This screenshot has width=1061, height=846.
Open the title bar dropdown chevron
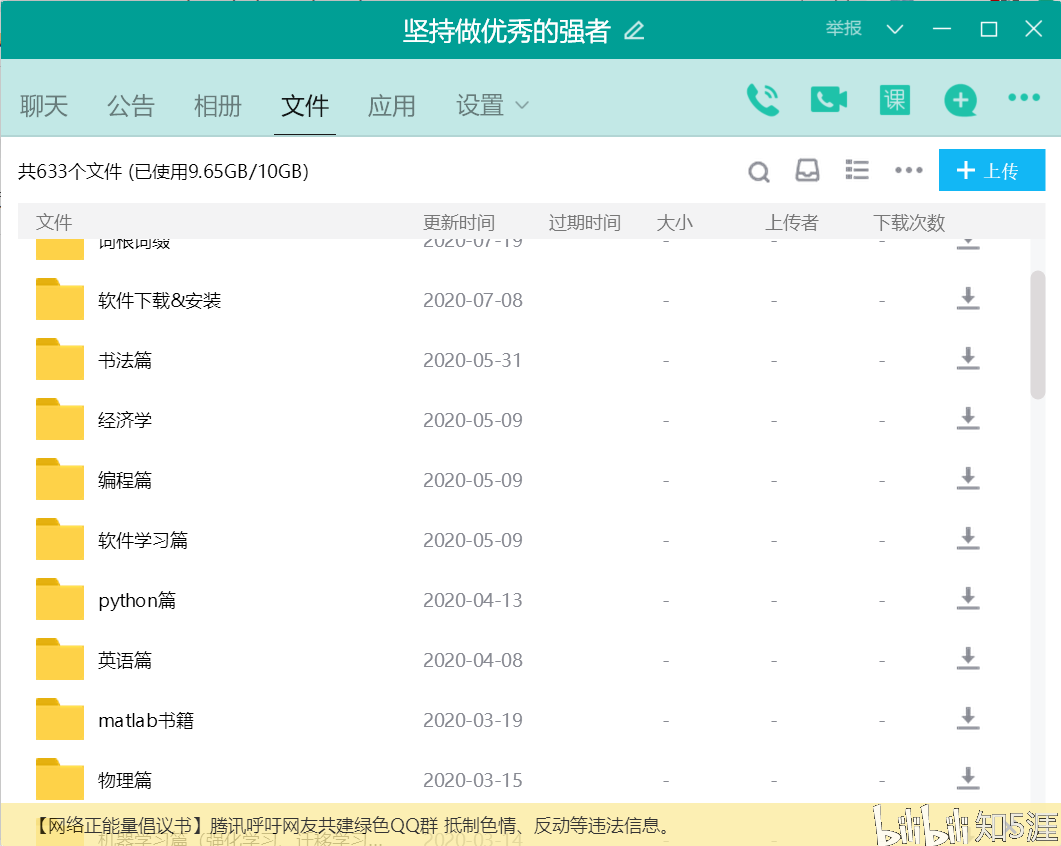click(895, 29)
